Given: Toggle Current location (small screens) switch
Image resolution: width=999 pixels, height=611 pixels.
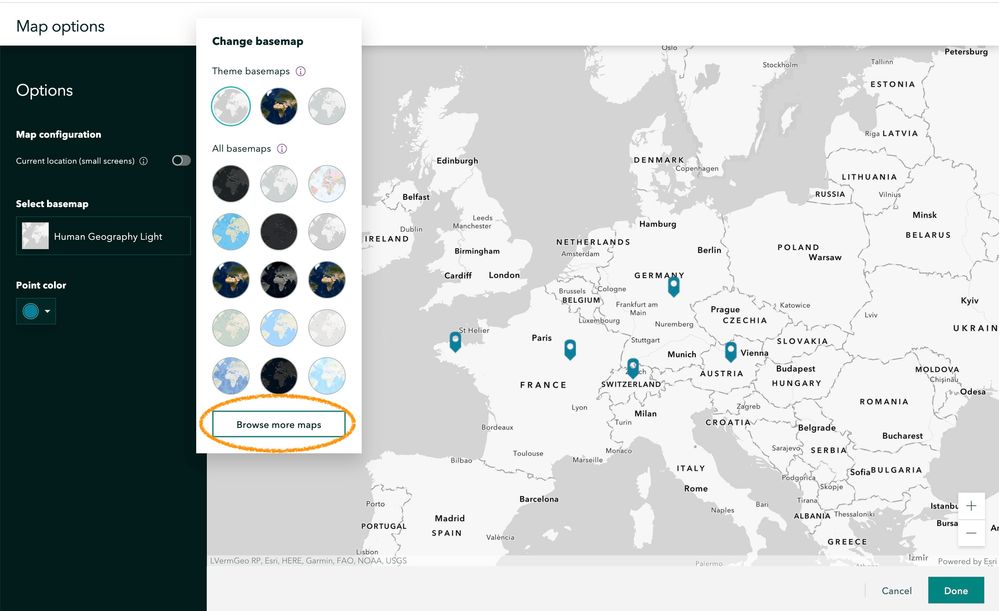Looking at the screenshot, I should point(181,161).
